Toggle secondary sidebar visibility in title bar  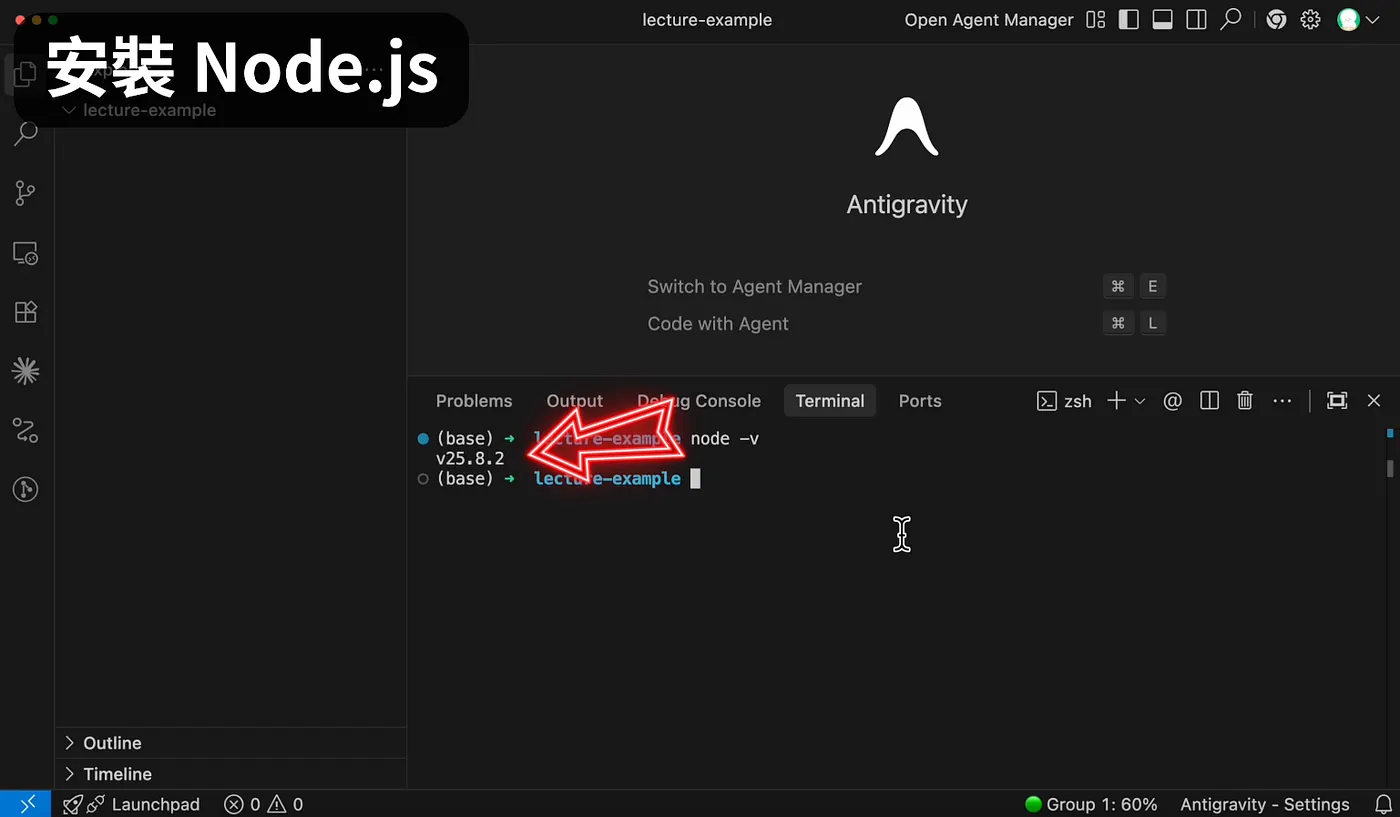coord(1196,20)
